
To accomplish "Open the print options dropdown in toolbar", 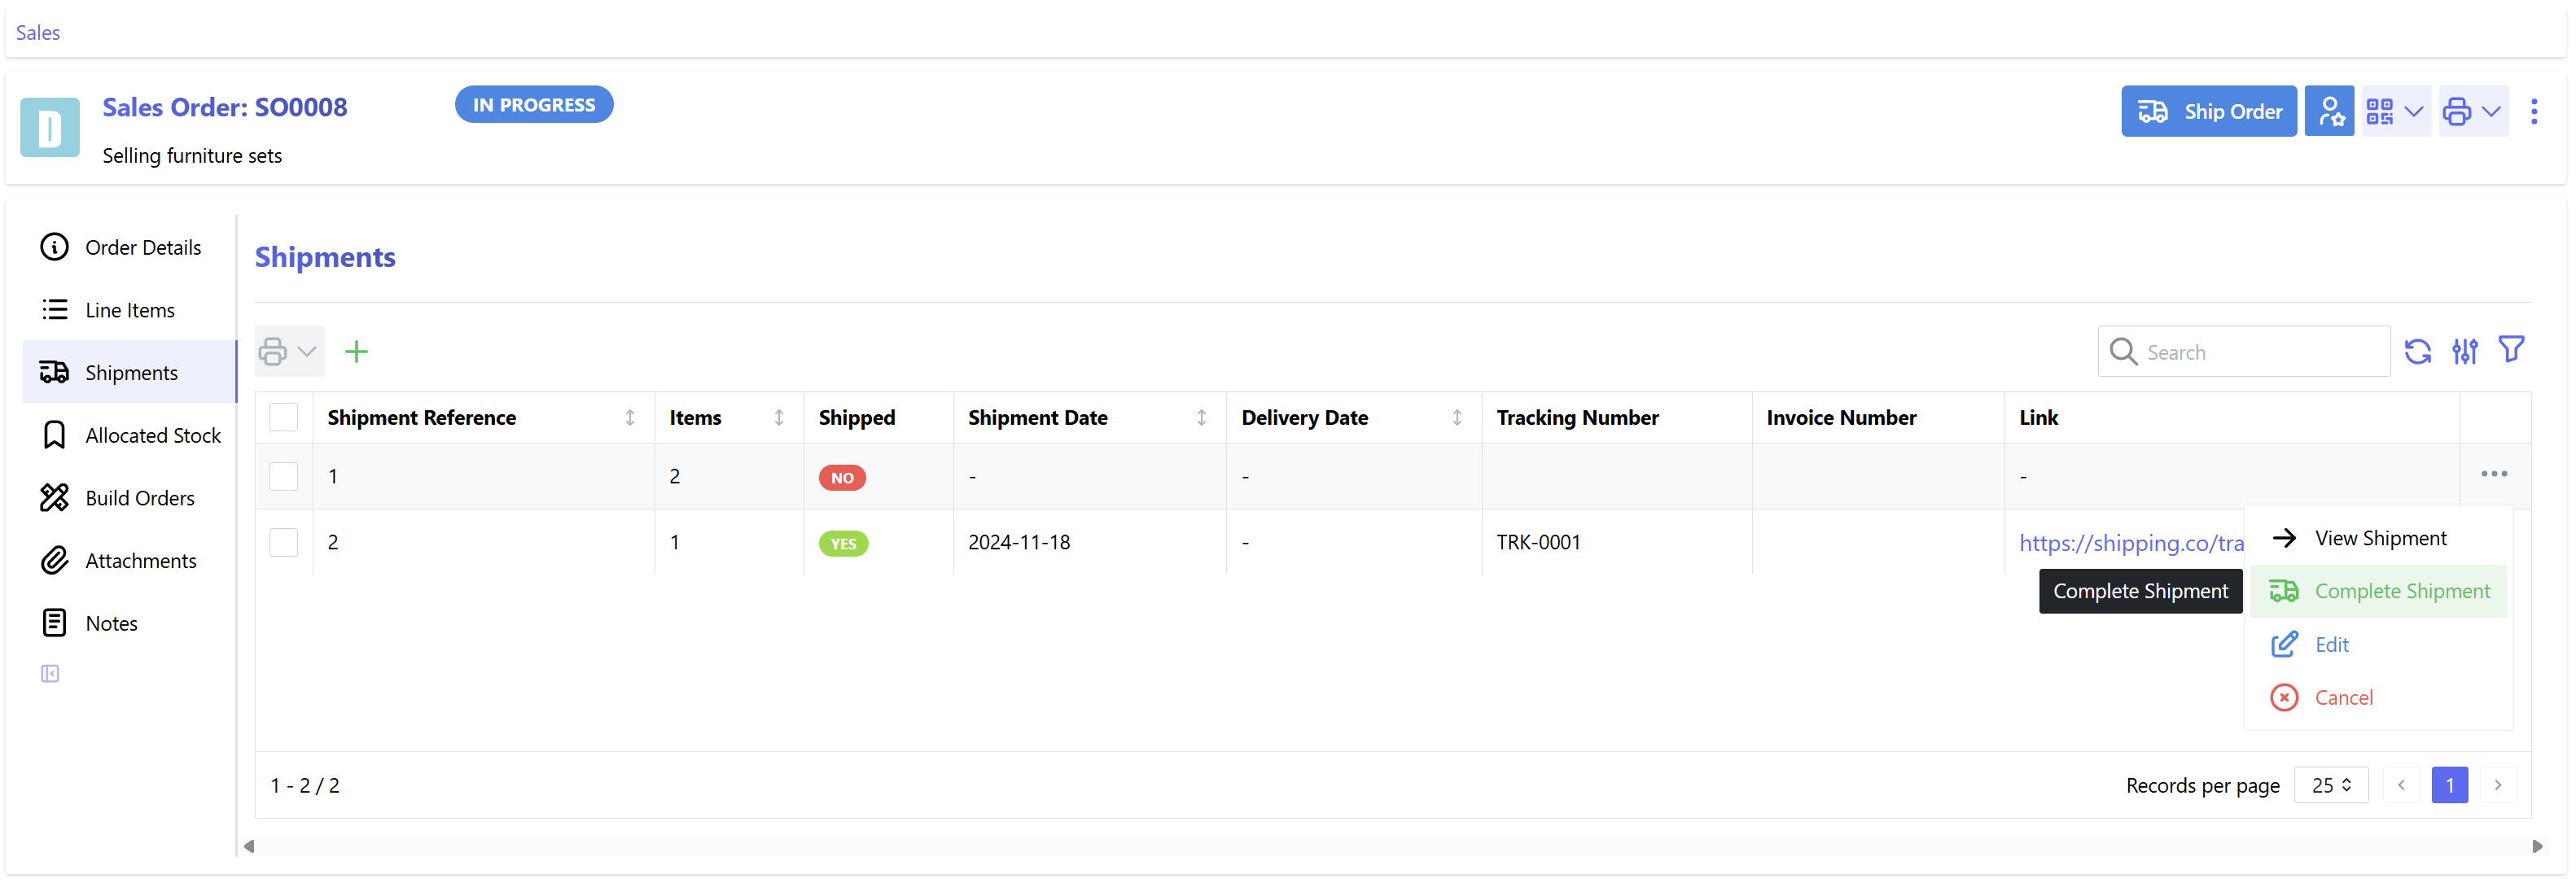I will point(288,351).
